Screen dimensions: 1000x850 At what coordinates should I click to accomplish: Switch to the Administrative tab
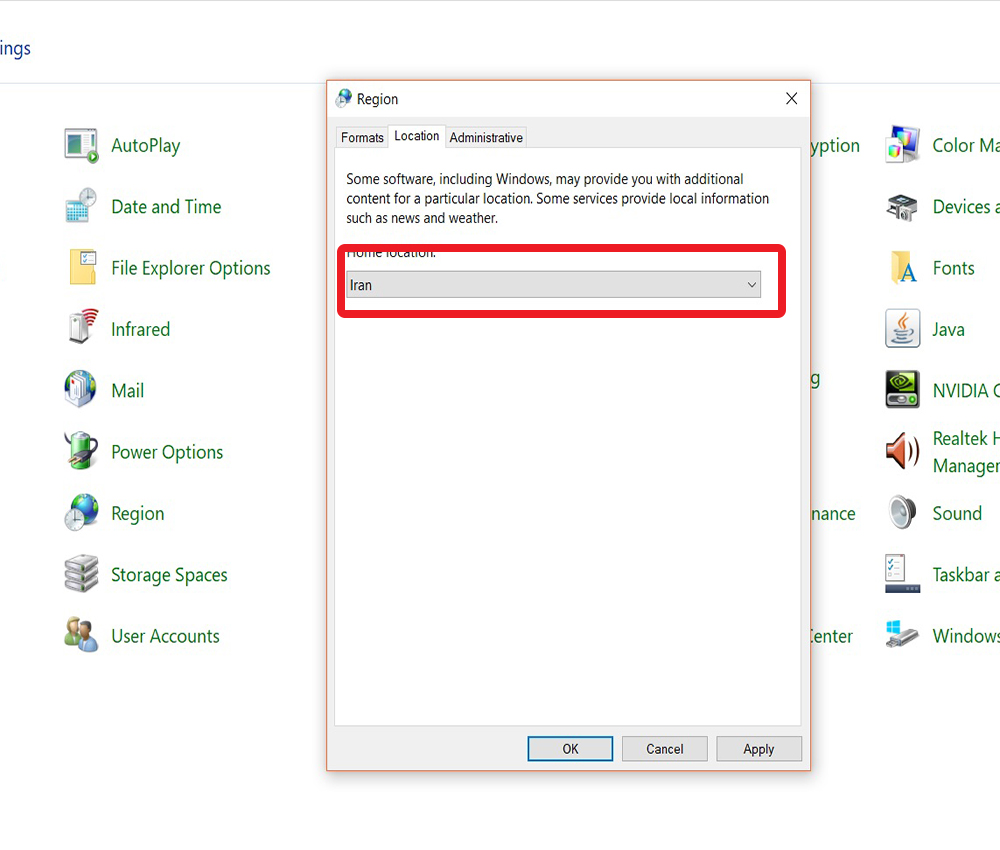click(x=486, y=138)
